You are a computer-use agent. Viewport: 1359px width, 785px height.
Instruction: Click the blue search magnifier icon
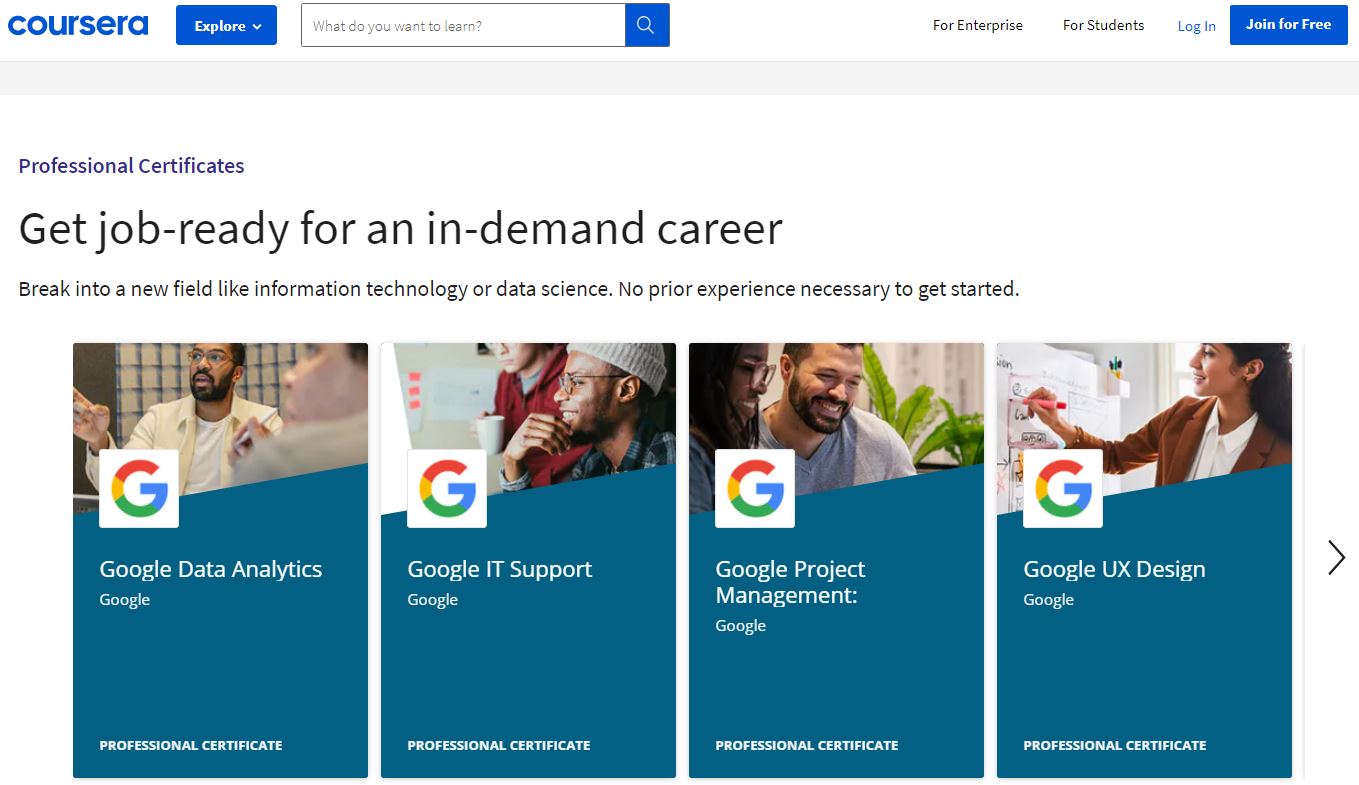tap(646, 24)
